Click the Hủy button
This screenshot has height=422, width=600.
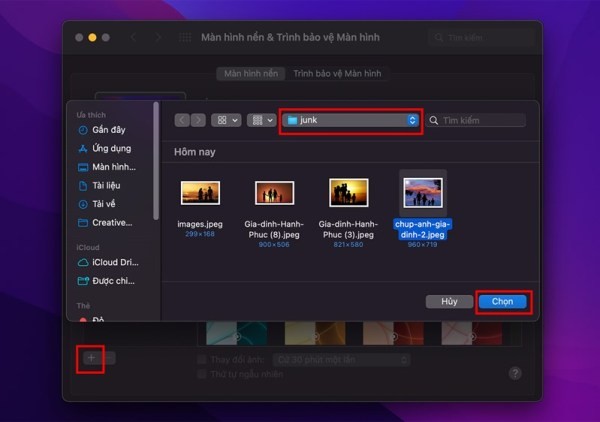pyautogui.click(x=449, y=301)
